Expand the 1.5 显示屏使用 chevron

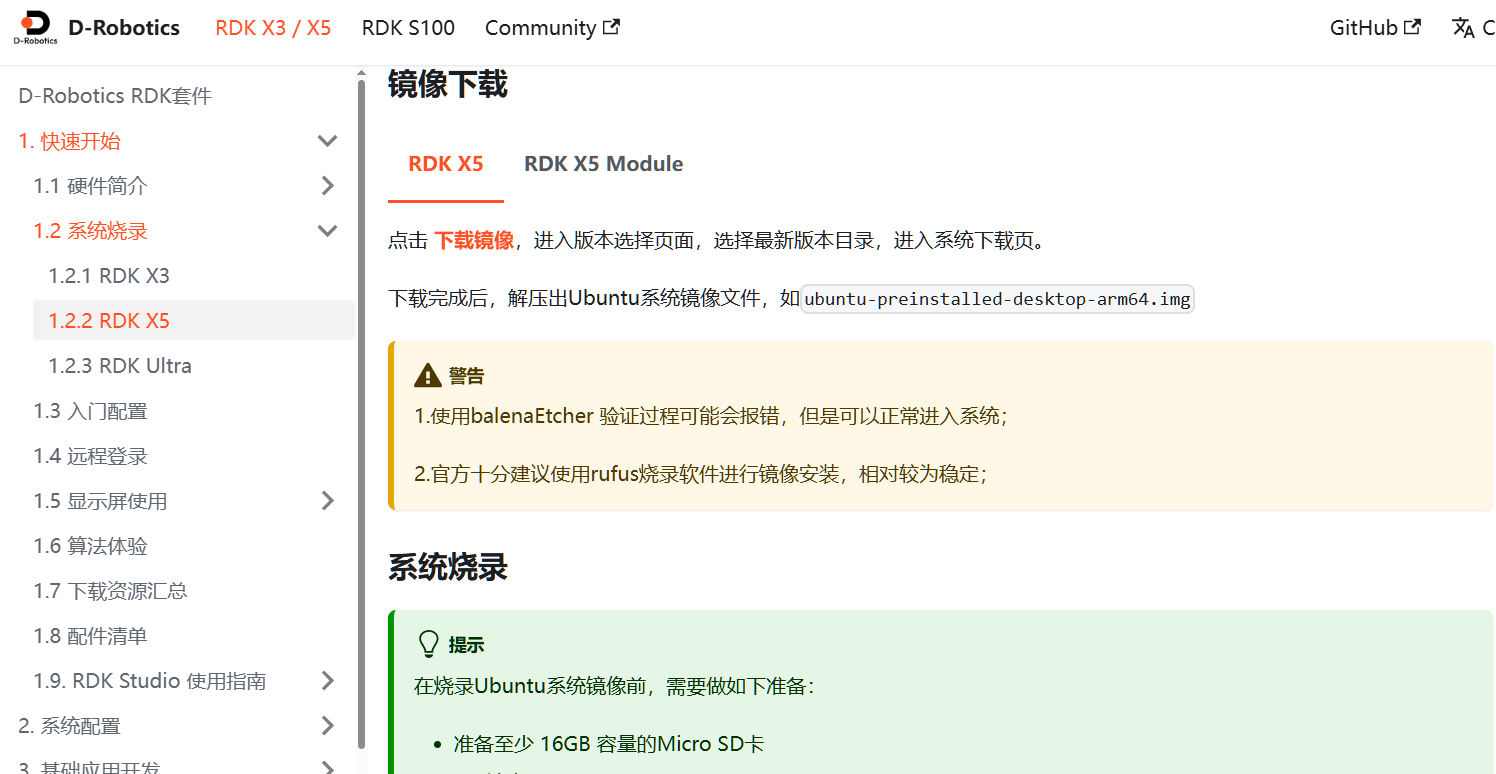click(327, 501)
